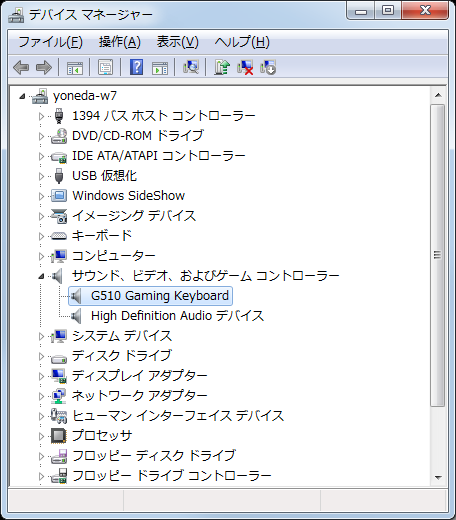456x520 pixels.
Task: Click the Disable device down-arrow icon
Action: 268,68
